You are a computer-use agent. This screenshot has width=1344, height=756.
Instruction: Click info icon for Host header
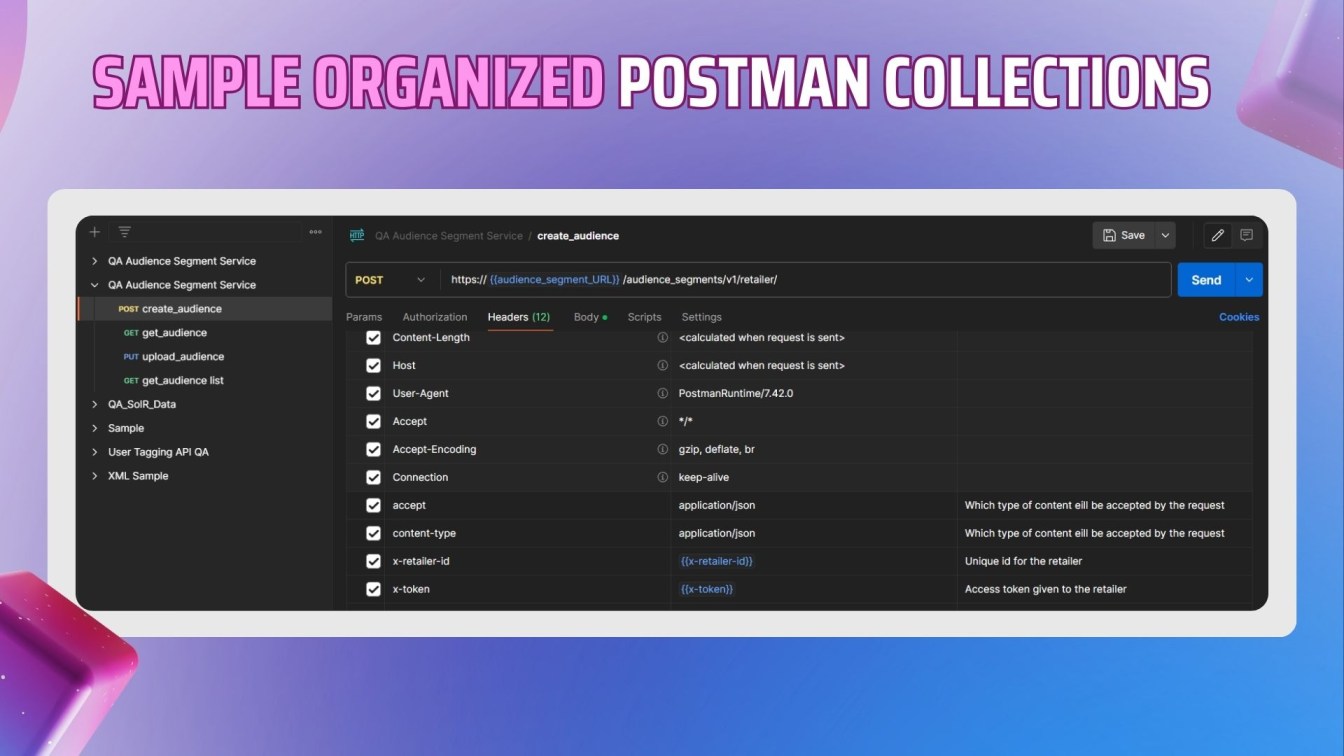(662, 366)
